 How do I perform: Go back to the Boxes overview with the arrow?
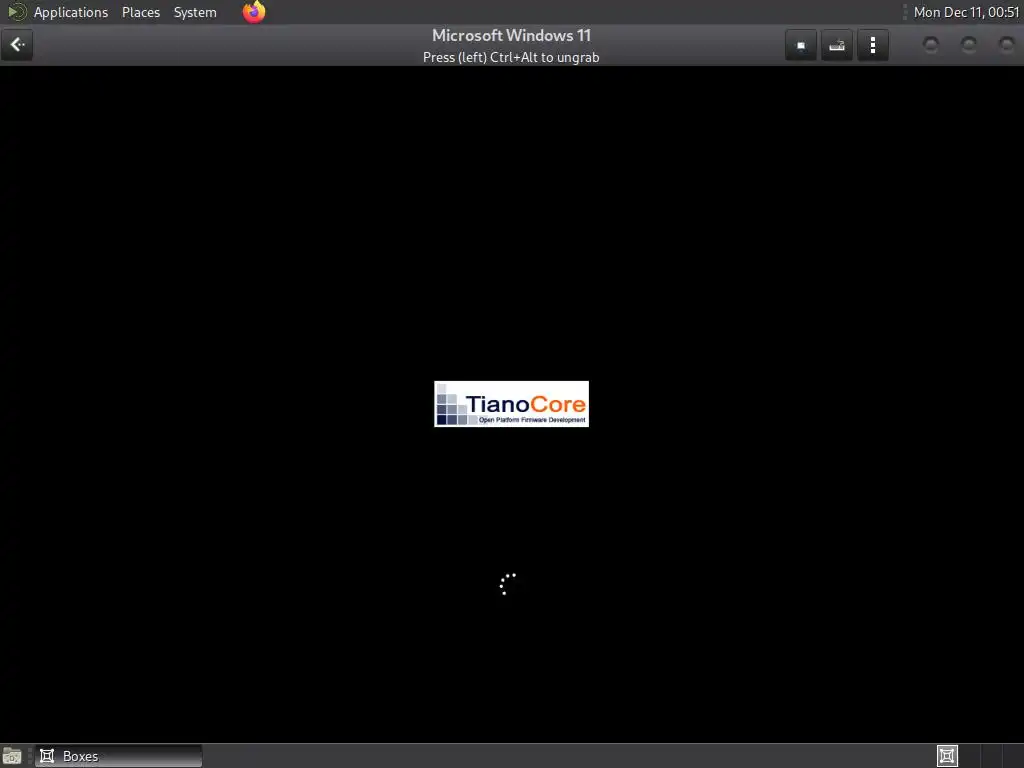[17, 45]
